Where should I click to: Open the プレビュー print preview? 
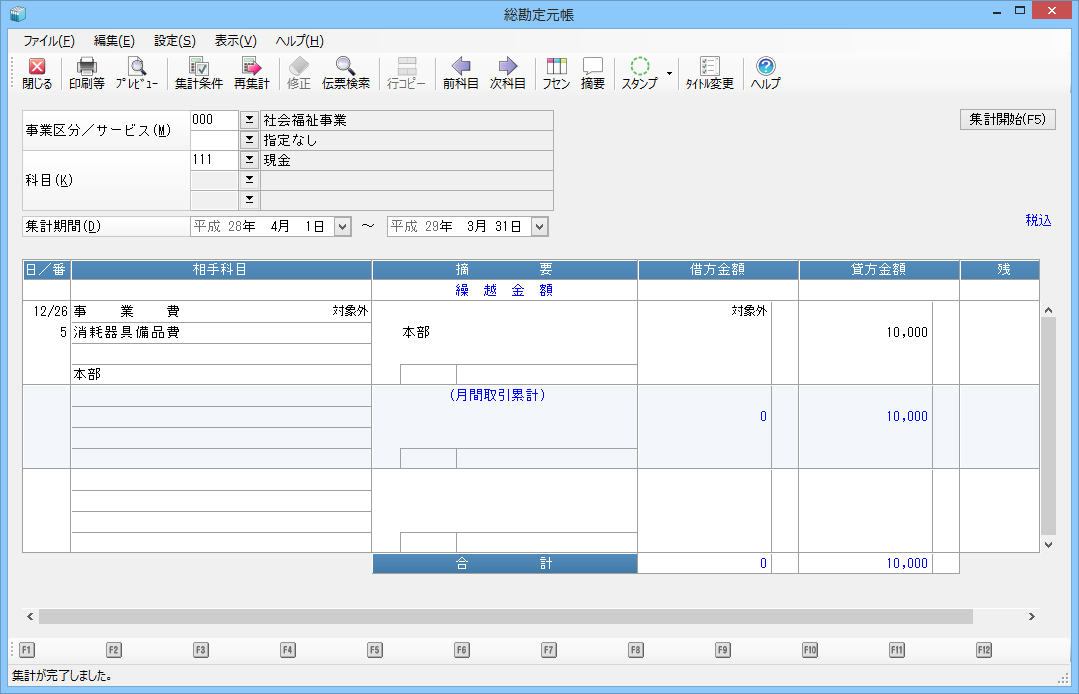pos(136,74)
